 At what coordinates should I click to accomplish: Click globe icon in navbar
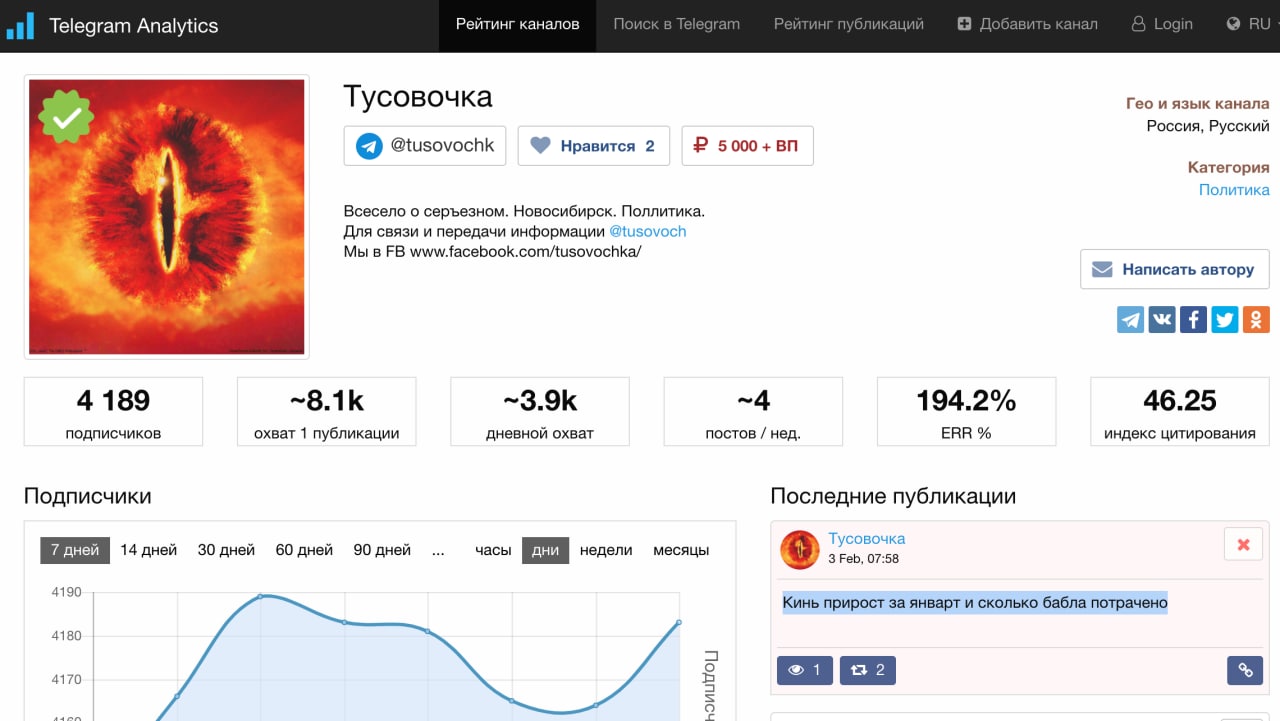click(x=1233, y=24)
